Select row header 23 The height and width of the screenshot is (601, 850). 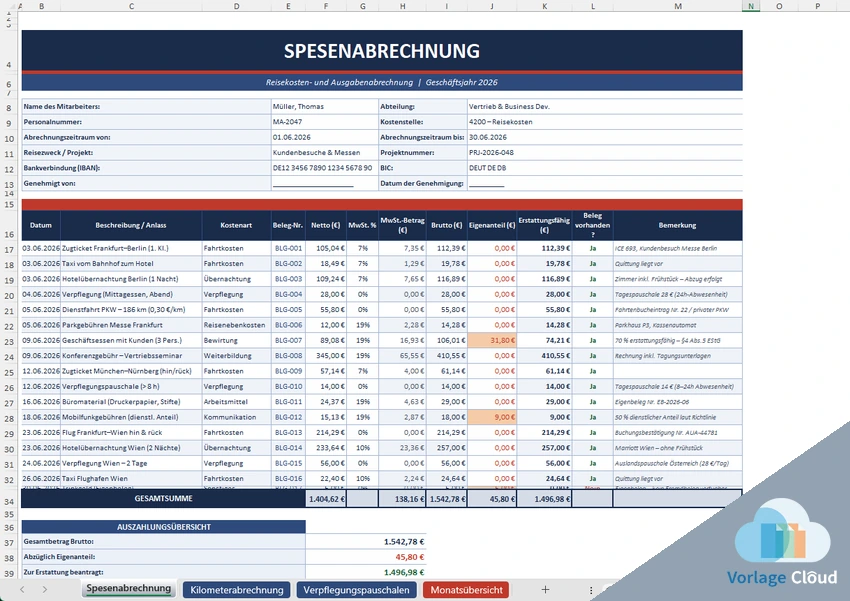[9, 341]
